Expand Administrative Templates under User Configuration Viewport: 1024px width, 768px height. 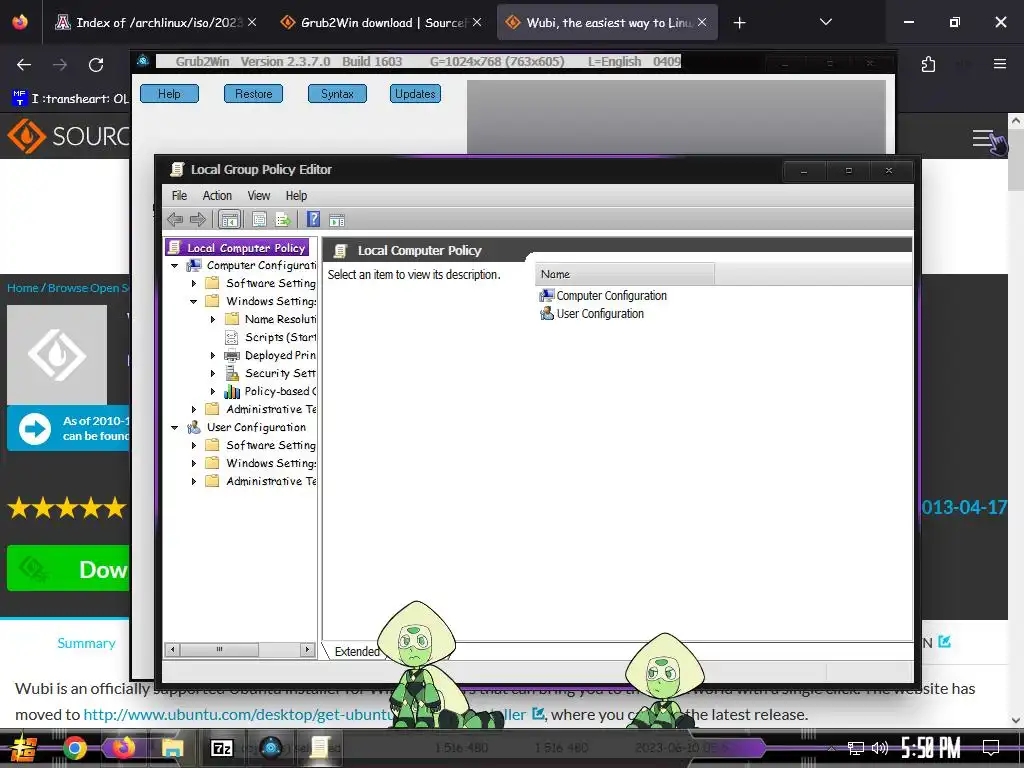click(x=194, y=481)
